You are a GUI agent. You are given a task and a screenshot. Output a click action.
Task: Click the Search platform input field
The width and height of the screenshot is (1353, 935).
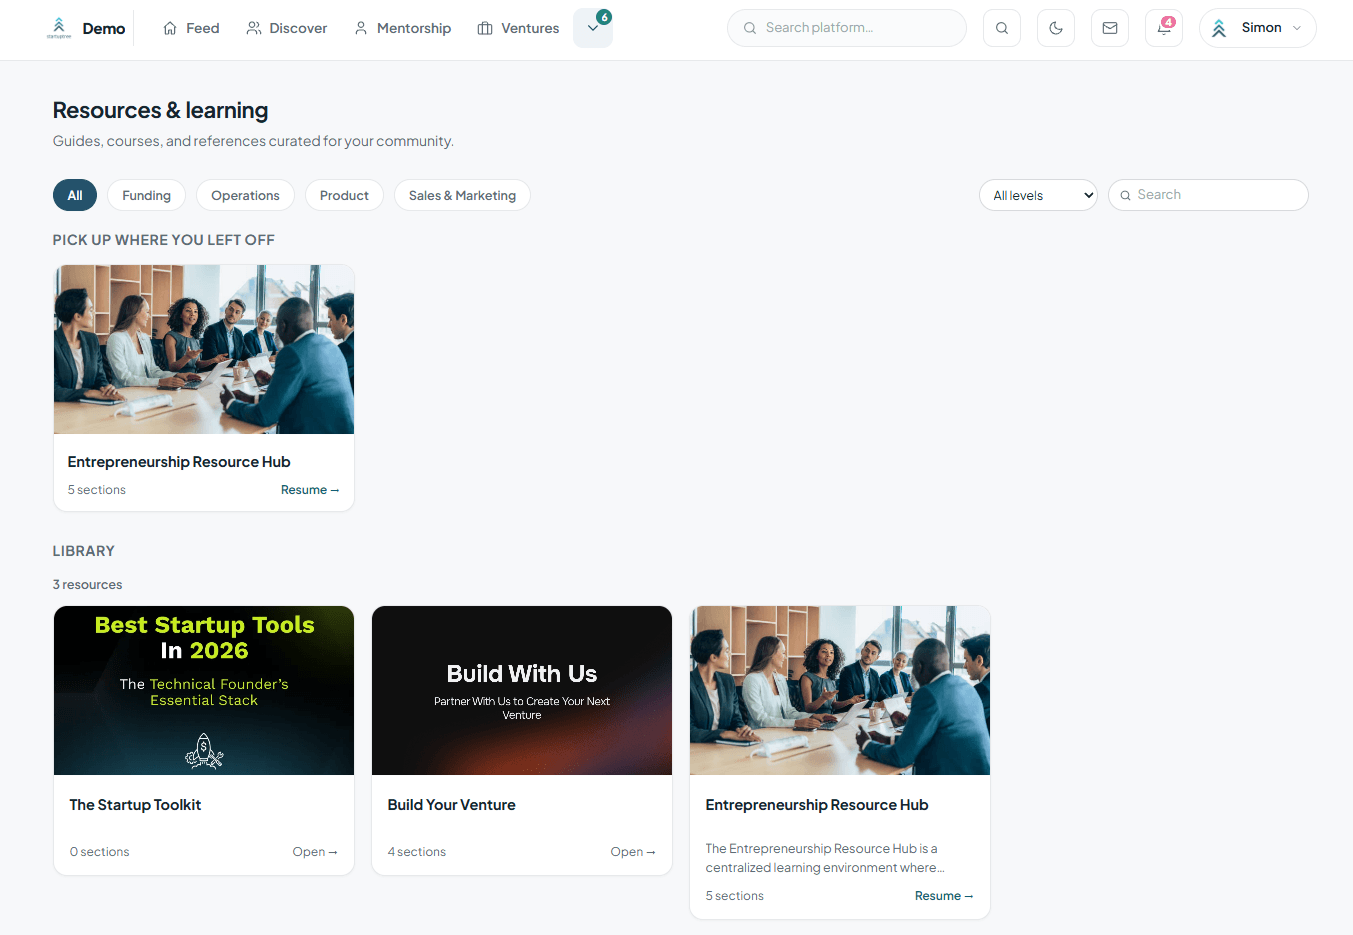pyautogui.click(x=847, y=28)
